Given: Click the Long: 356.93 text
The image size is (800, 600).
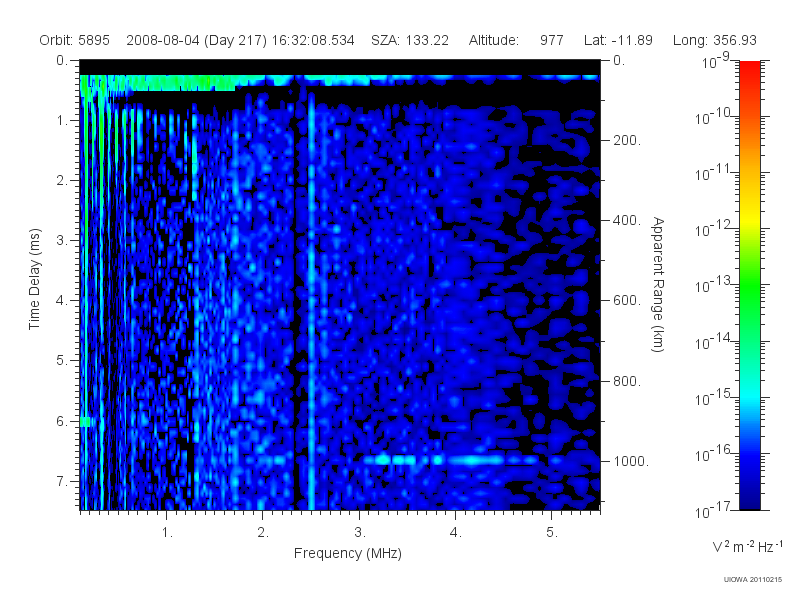Looking at the screenshot, I should pyautogui.click(x=714, y=40).
